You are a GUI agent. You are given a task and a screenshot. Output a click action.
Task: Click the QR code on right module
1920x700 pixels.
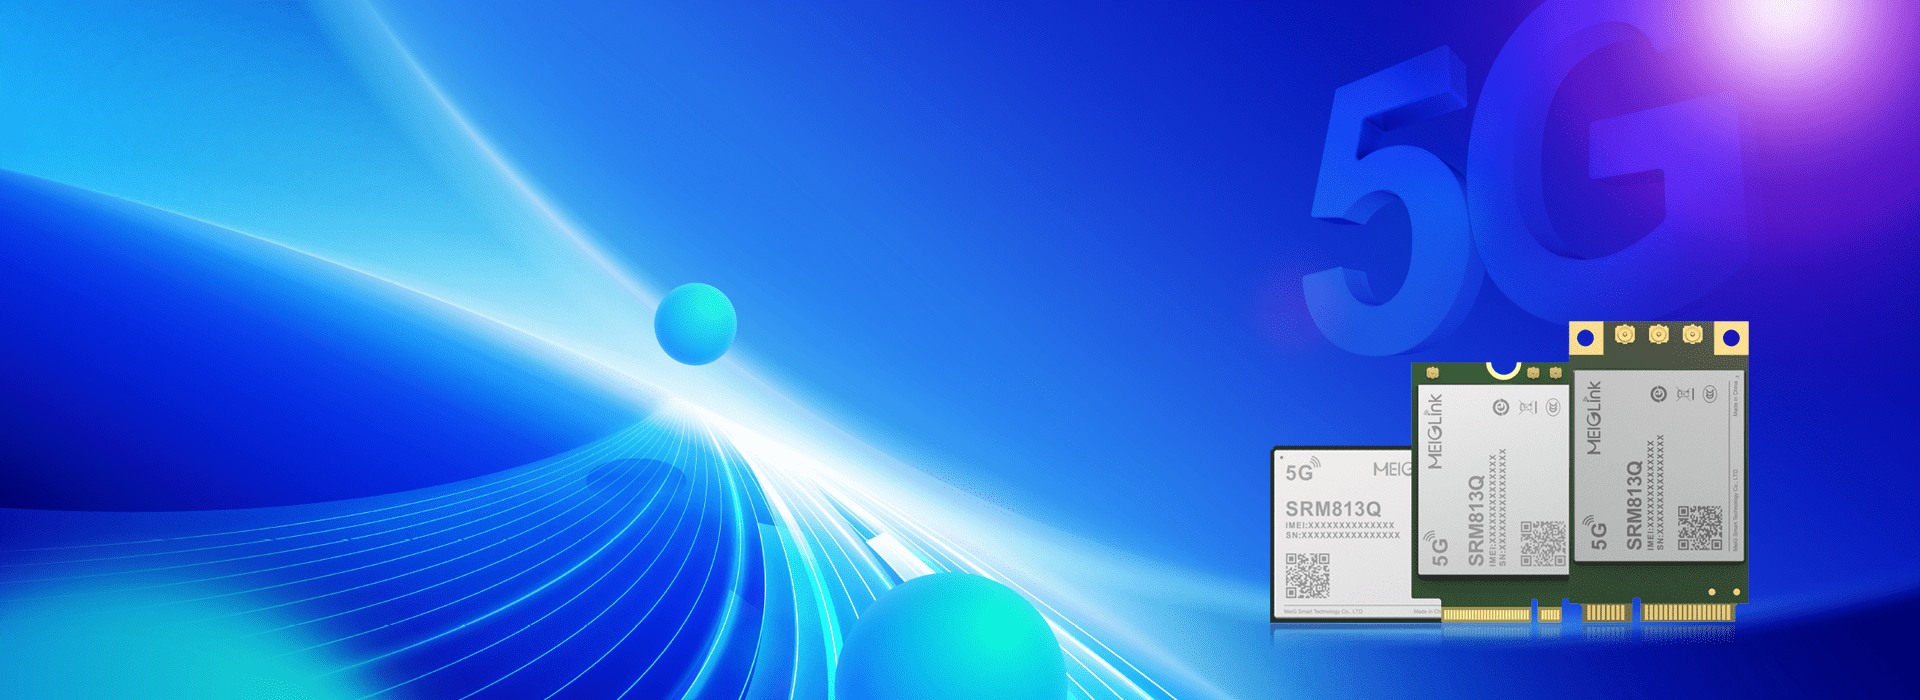(x=1699, y=528)
